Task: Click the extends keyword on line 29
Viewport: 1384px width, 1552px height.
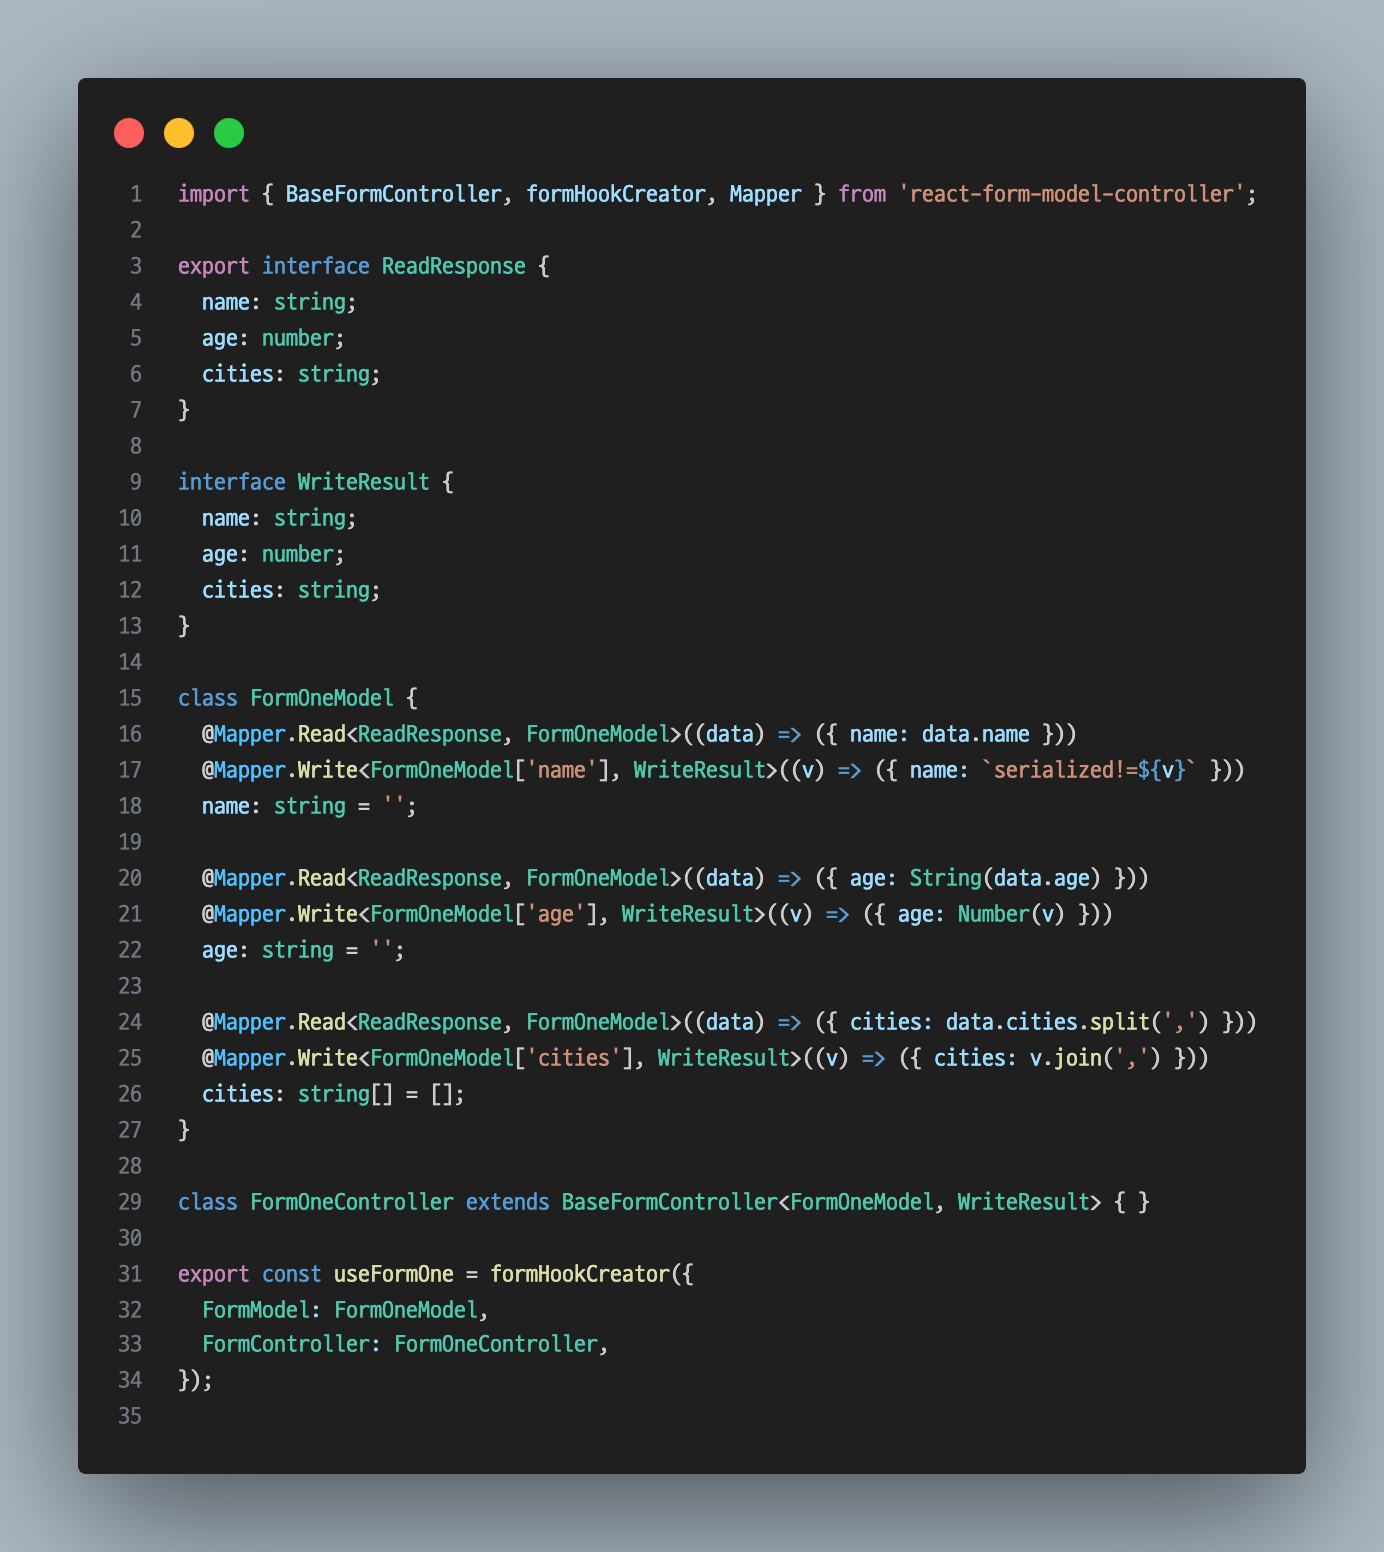Action: (507, 1202)
